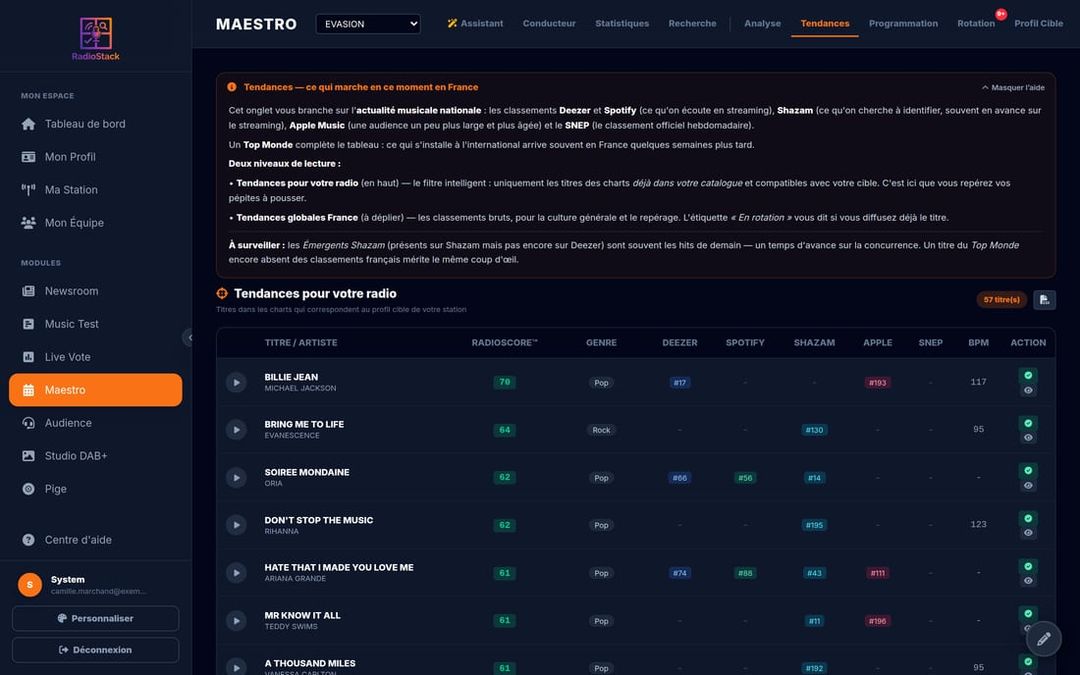Open Centre d'aide

(95, 540)
